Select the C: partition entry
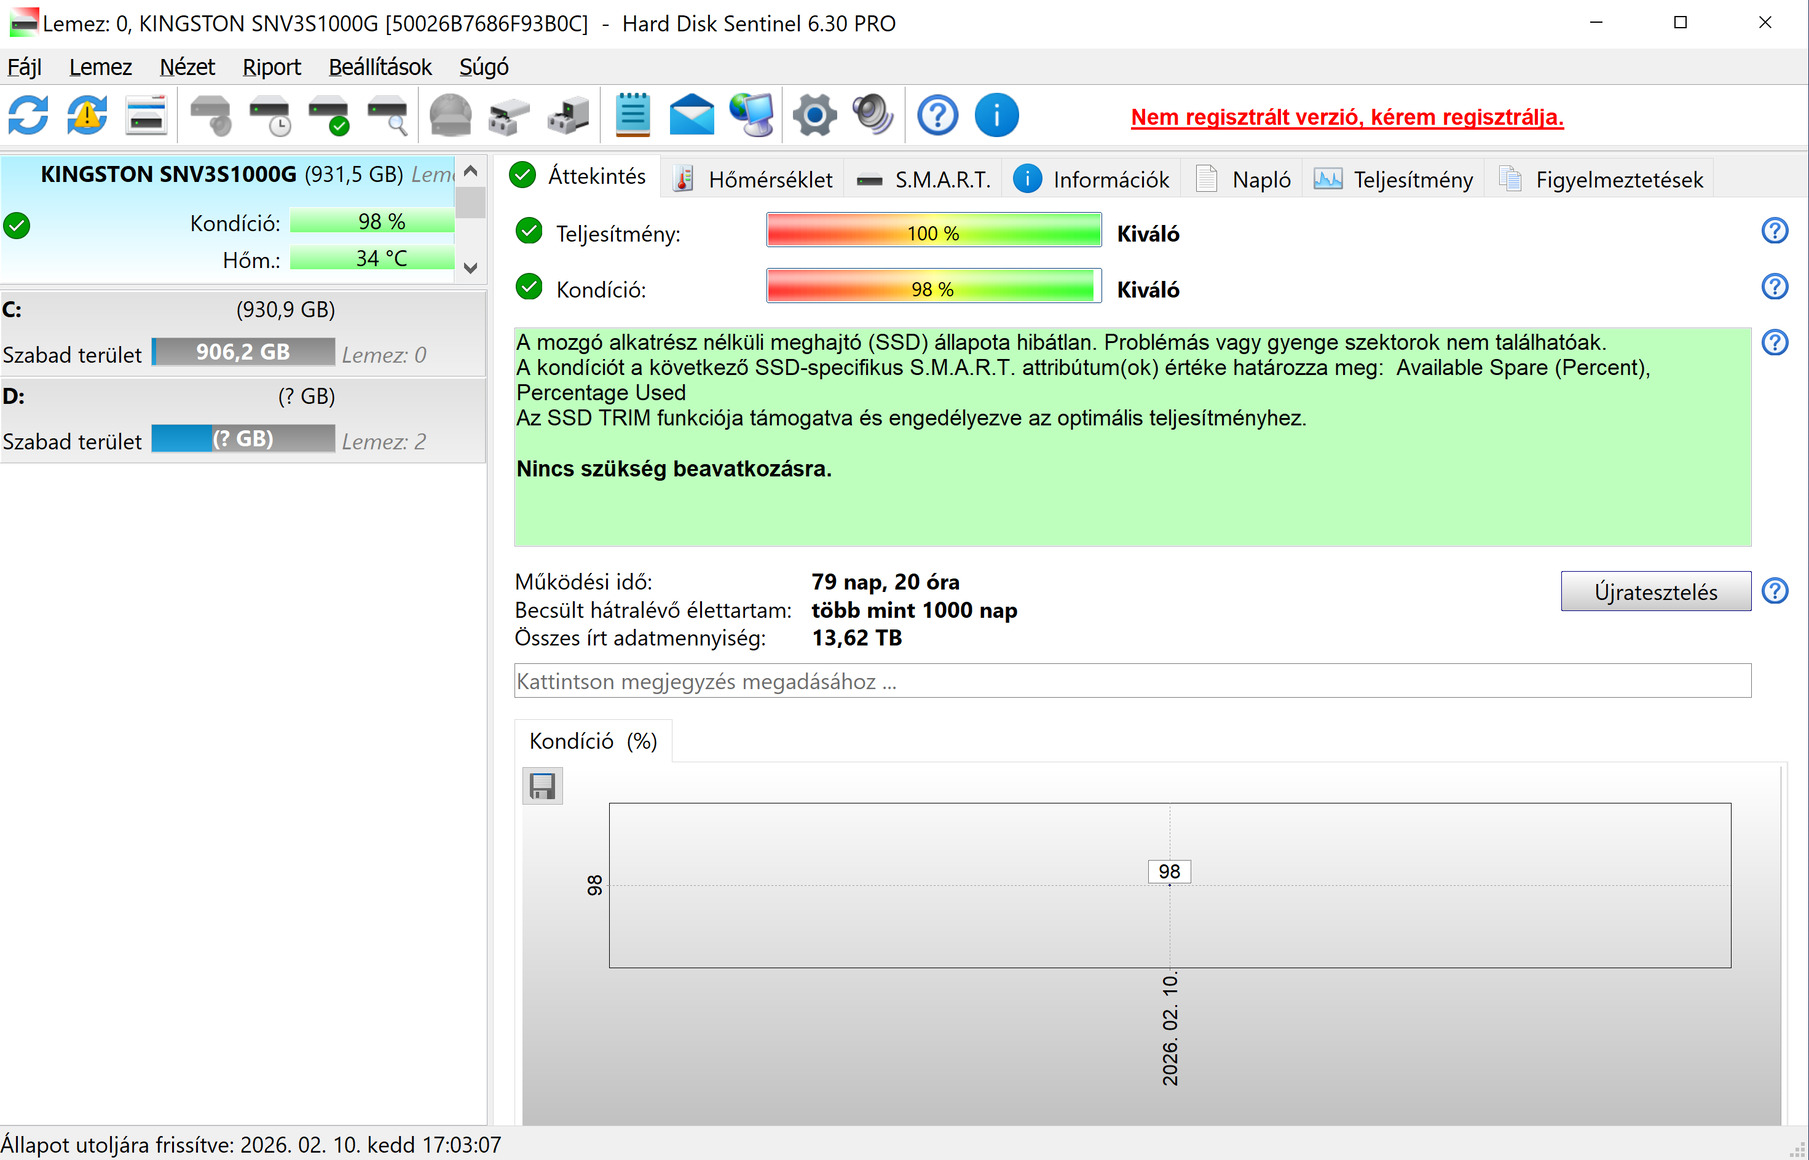Viewport: 1809px width, 1160px height. tap(243, 333)
